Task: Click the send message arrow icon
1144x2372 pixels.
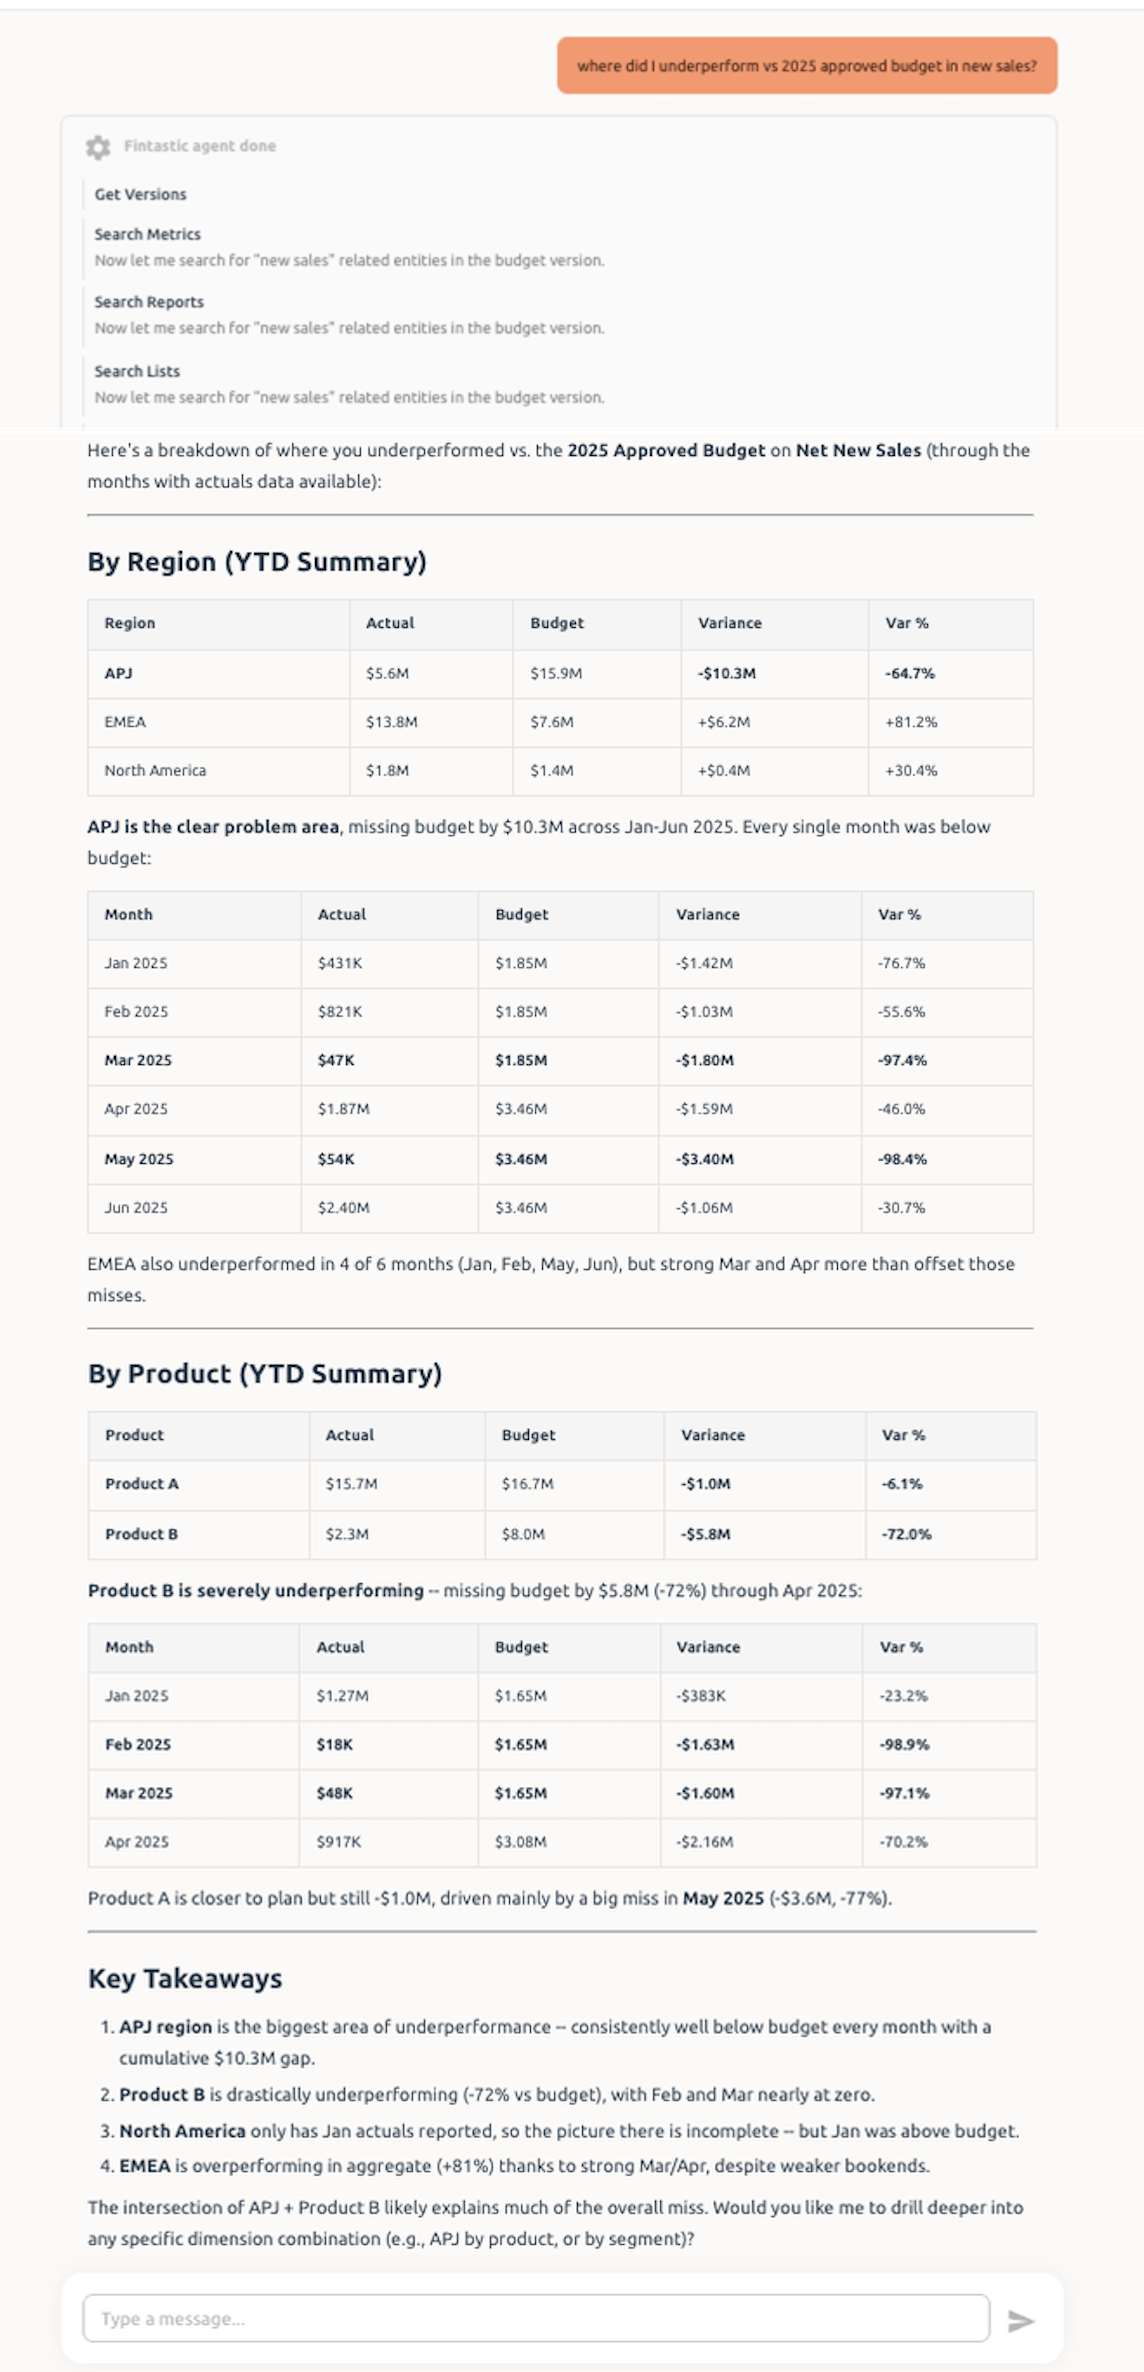Action: click(x=1020, y=2320)
